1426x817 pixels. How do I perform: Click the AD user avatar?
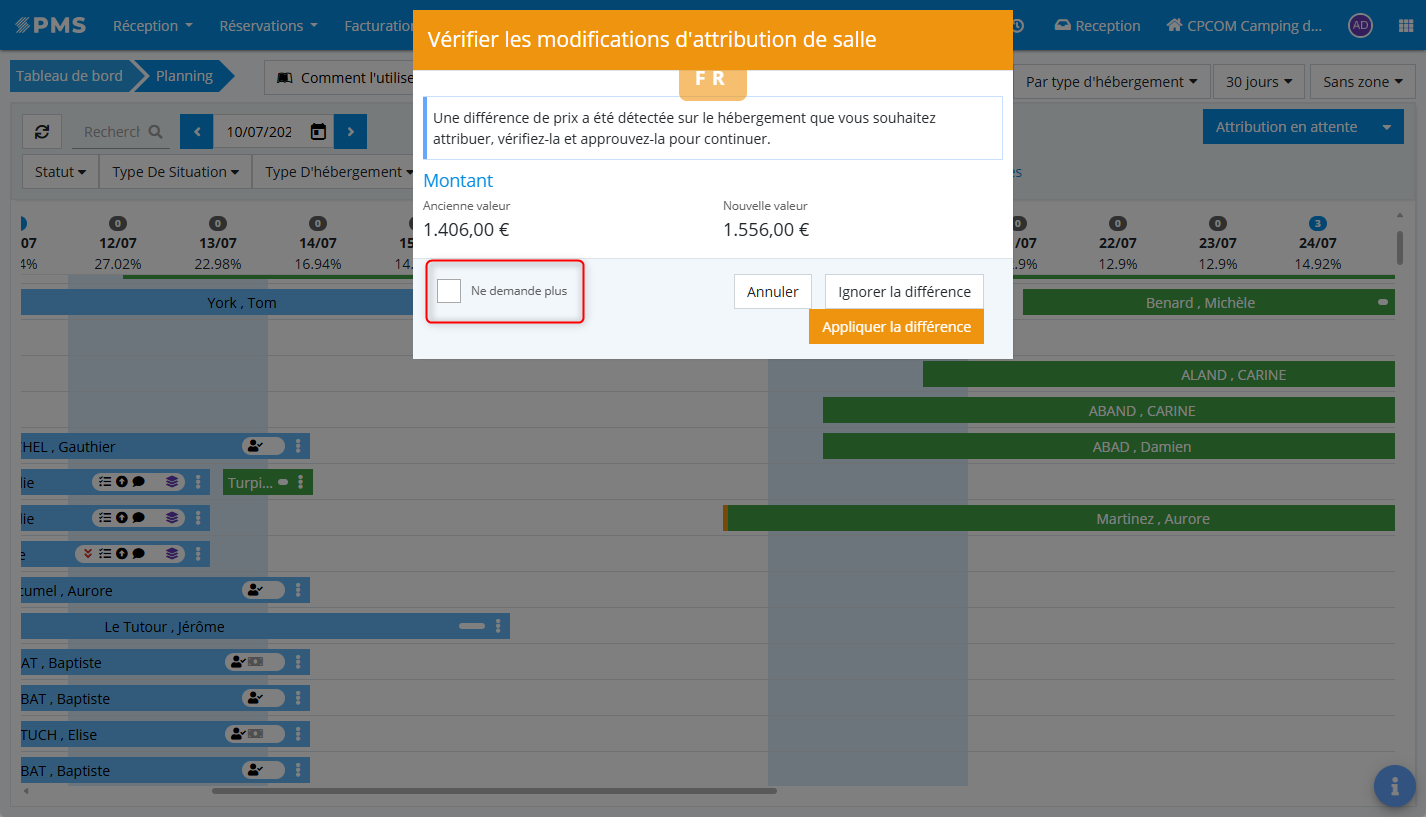pyautogui.click(x=1359, y=26)
